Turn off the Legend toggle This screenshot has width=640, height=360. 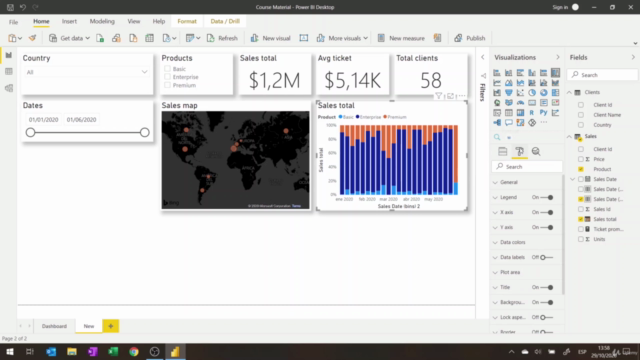[x=547, y=198]
